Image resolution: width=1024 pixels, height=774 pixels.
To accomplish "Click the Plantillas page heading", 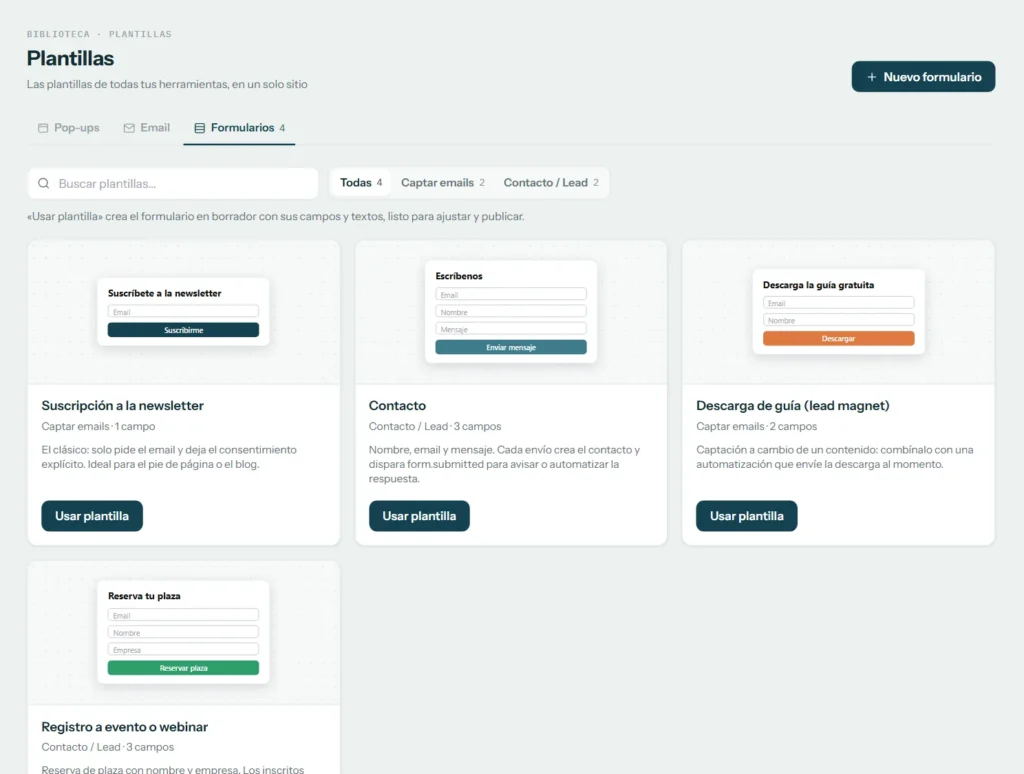I will point(71,59).
